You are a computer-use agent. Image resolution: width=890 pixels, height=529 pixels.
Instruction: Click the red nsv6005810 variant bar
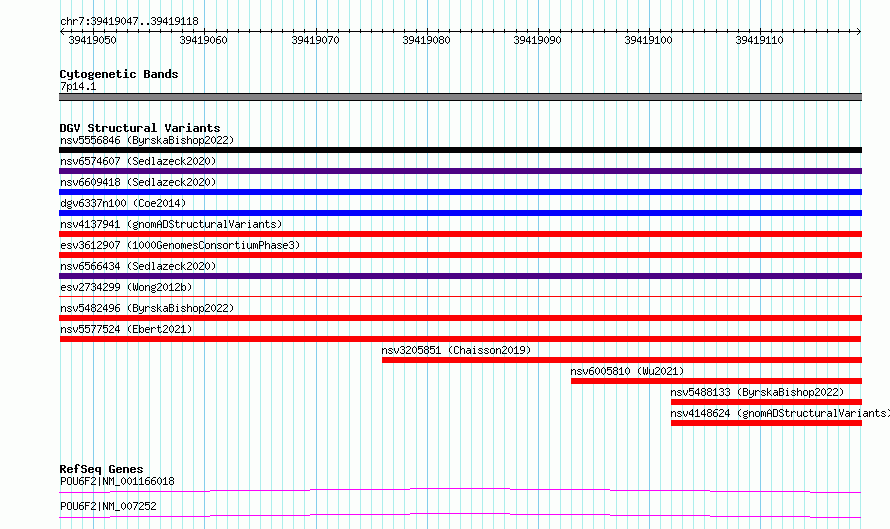tap(716, 381)
